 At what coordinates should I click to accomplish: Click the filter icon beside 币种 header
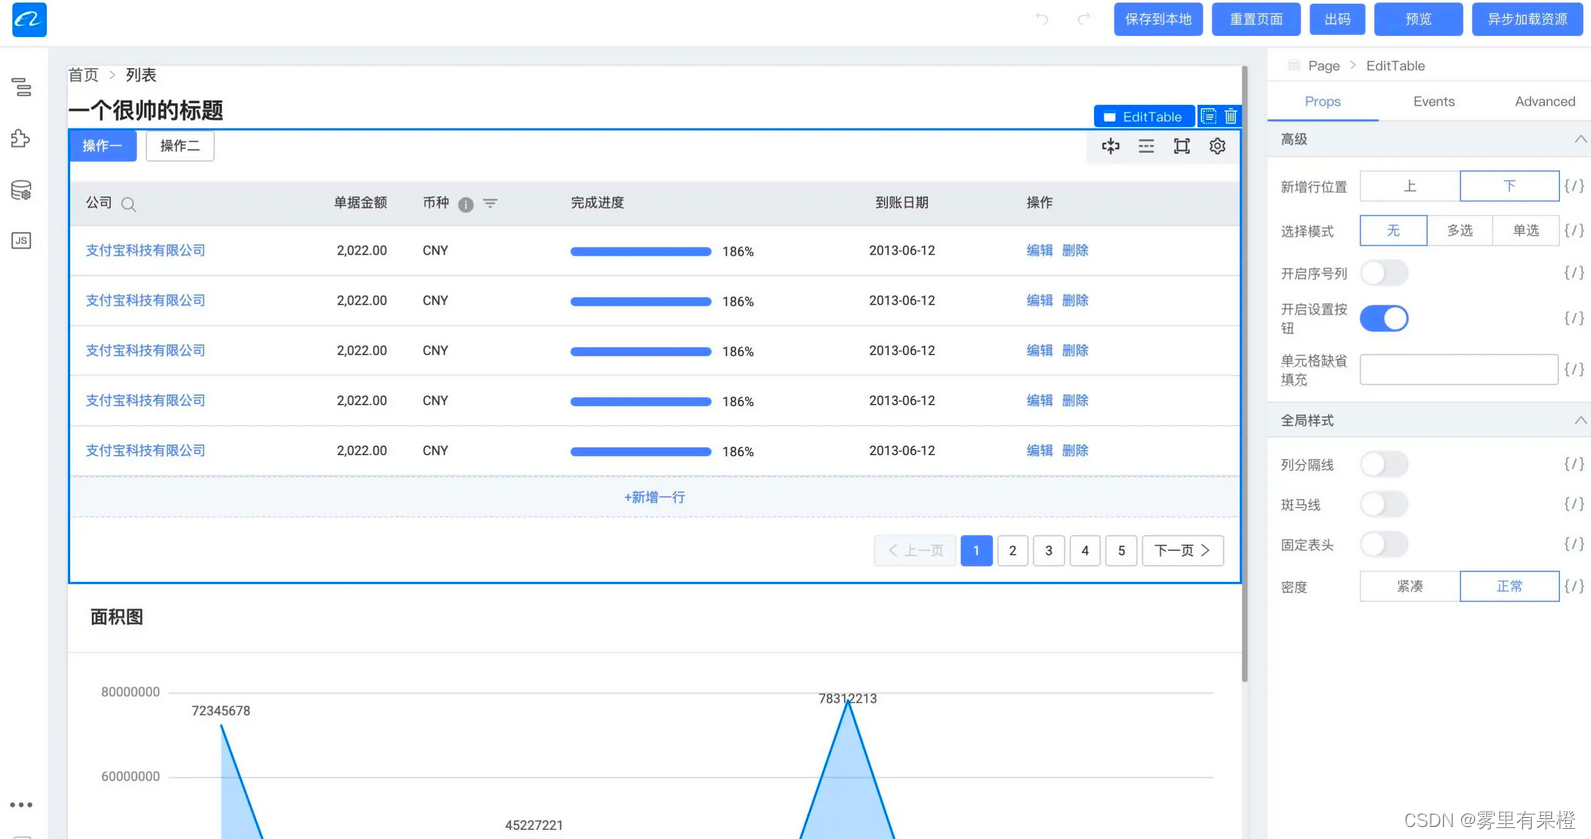(x=490, y=203)
